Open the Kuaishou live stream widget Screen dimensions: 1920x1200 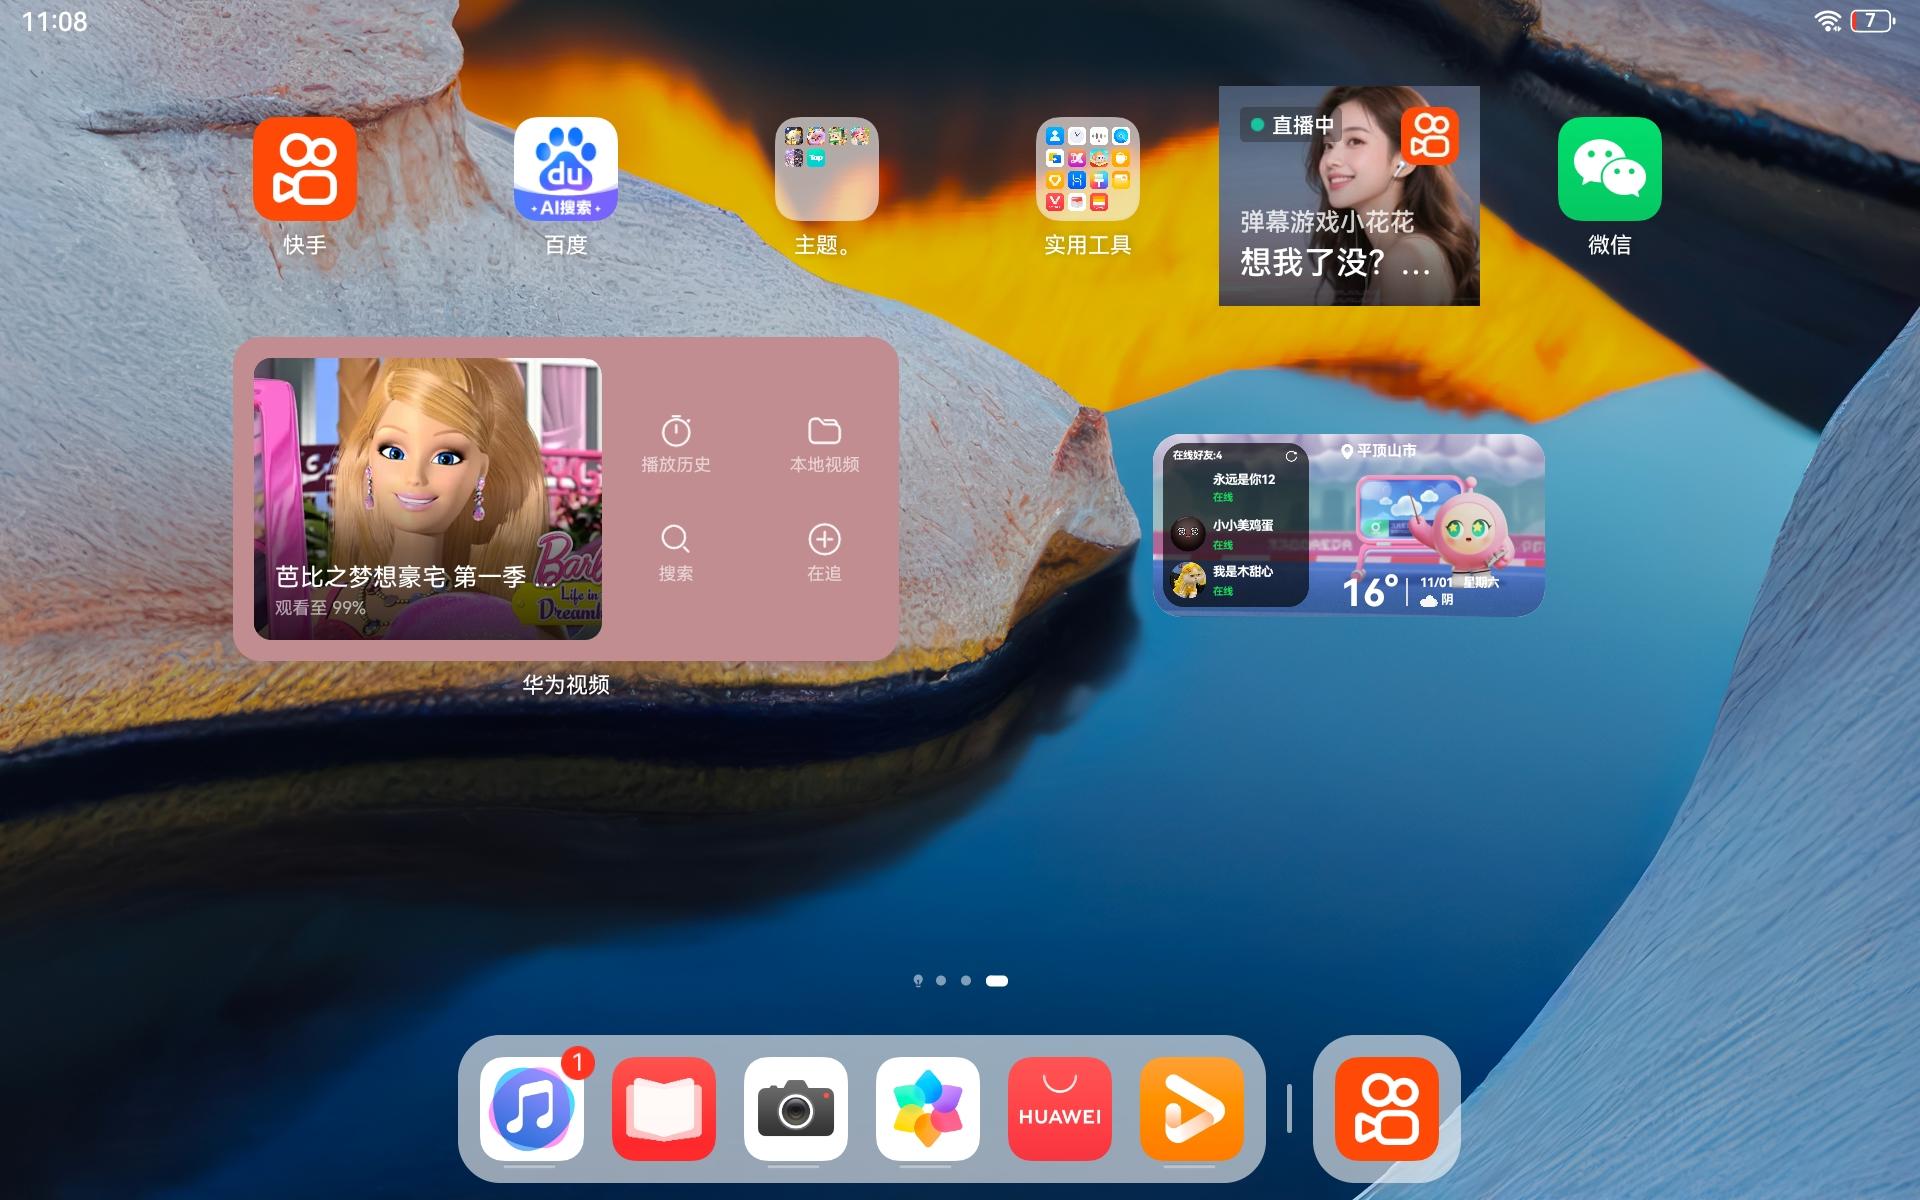1348,196
